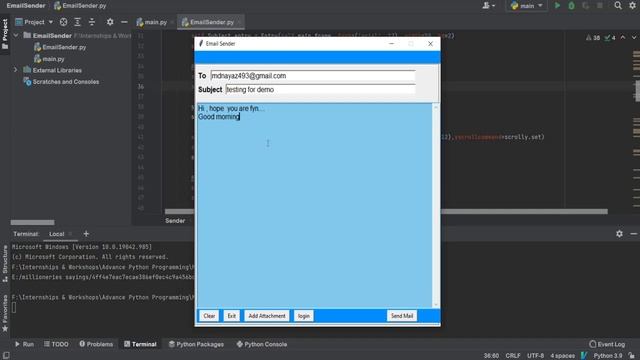Open the Project tool window side tab
Viewport: 640px width, 360px height.
(5, 34)
